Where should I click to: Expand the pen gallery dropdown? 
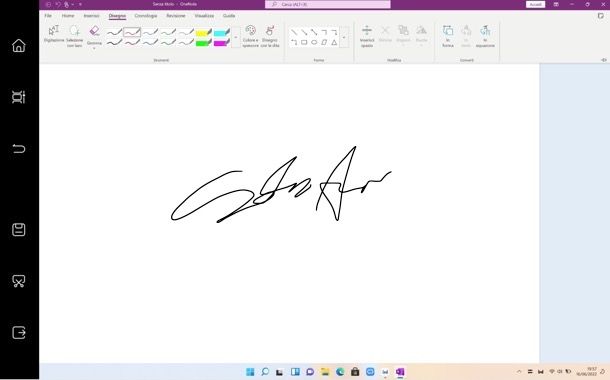(x=236, y=37)
